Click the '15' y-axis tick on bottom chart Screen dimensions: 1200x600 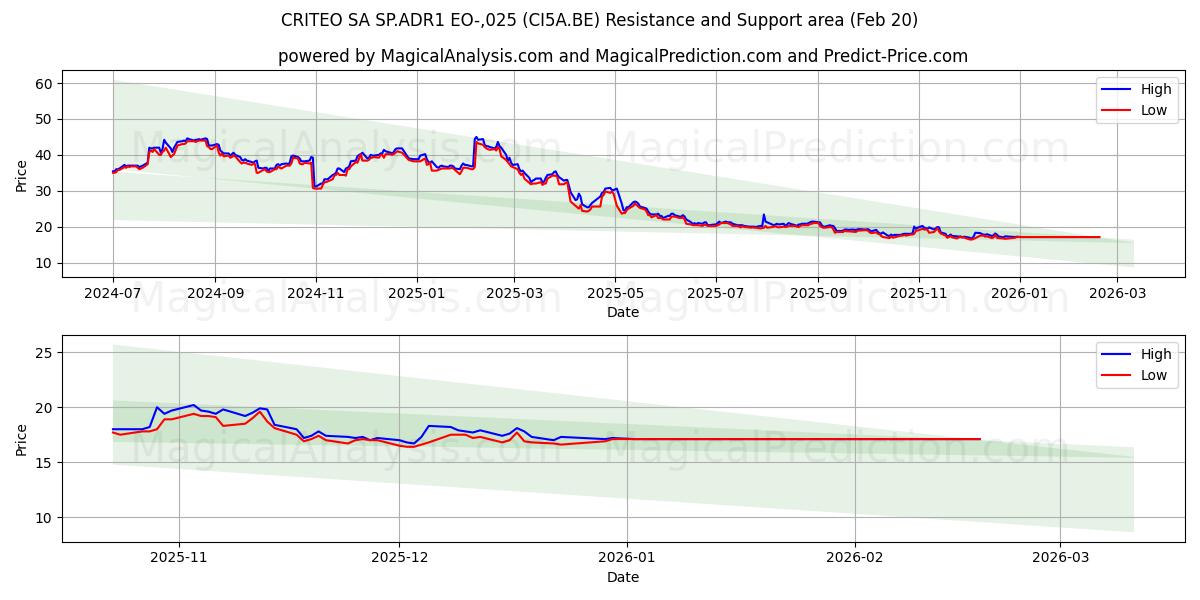(x=43, y=463)
